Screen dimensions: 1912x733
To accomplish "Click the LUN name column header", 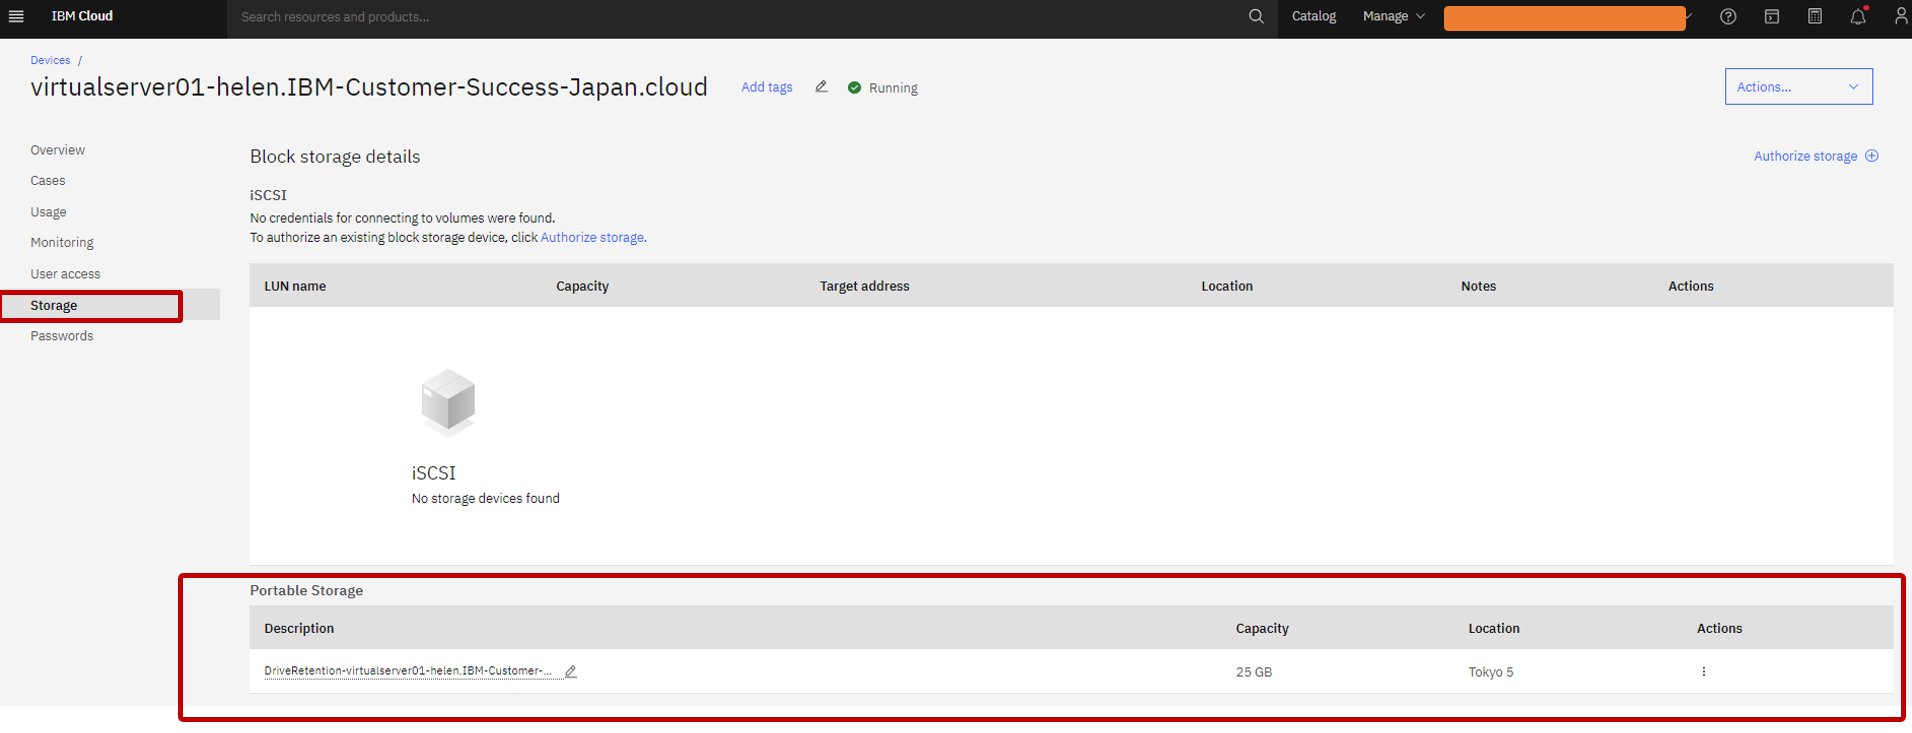I will [295, 286].
